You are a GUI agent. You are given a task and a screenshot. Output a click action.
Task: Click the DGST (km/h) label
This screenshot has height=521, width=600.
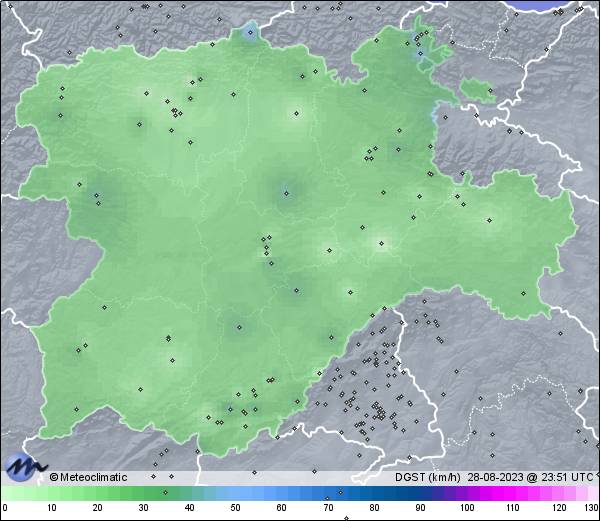[428, 477]
